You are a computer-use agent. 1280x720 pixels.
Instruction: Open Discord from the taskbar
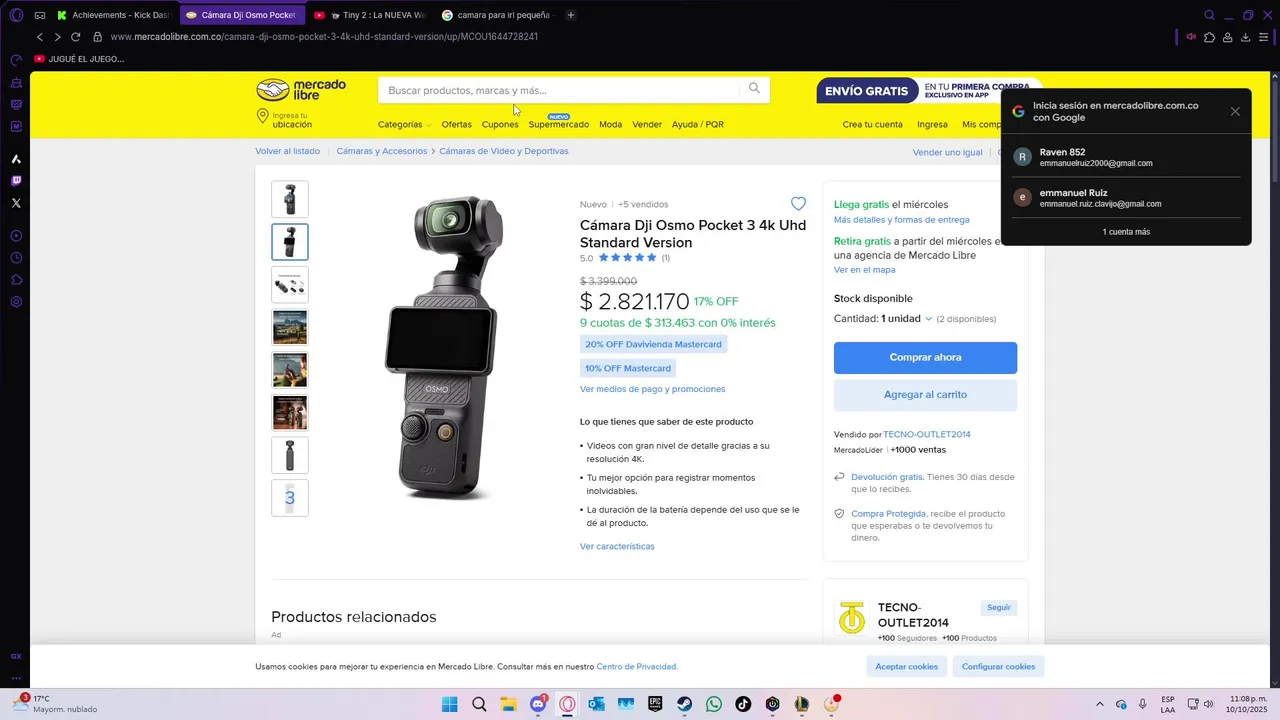pos(538,704)
